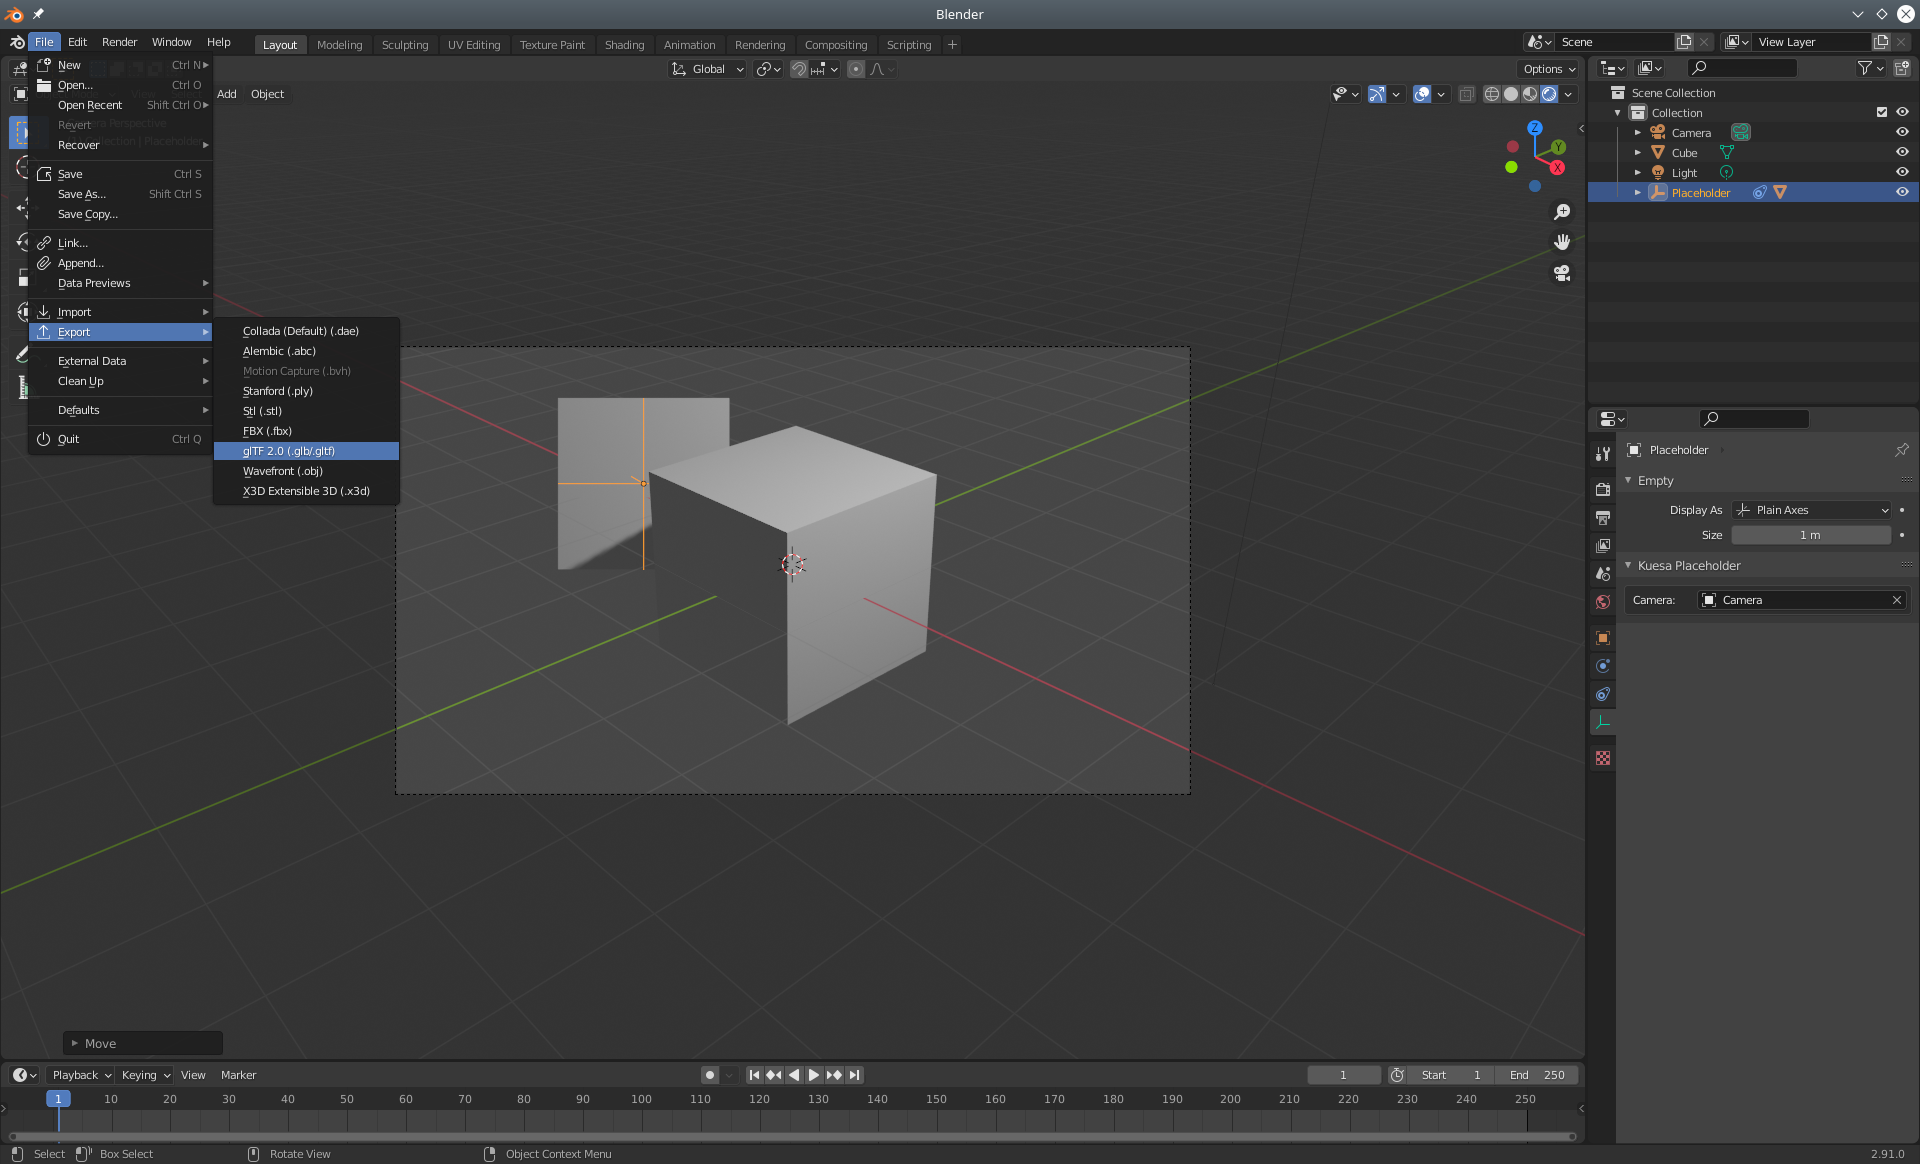Hide Placeholder in viewport via eye icon
The height and width of the screenshot is (1164, 1920).
[1902, 192]
